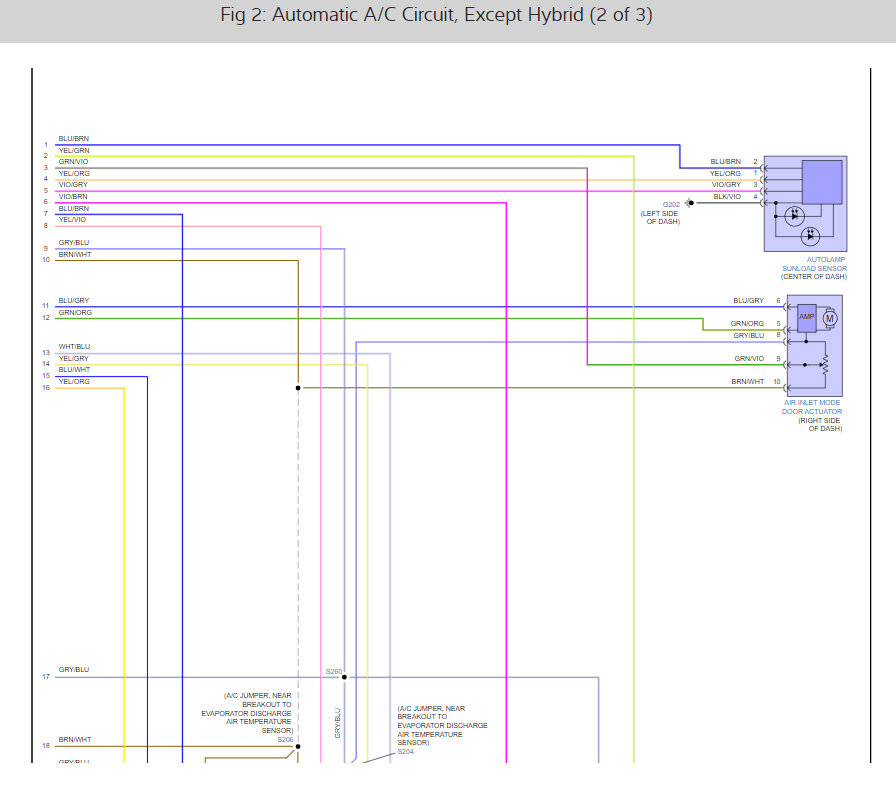Click the '(RIGHT SIDE OF DASH)' note under the actuator

(820, 425)
